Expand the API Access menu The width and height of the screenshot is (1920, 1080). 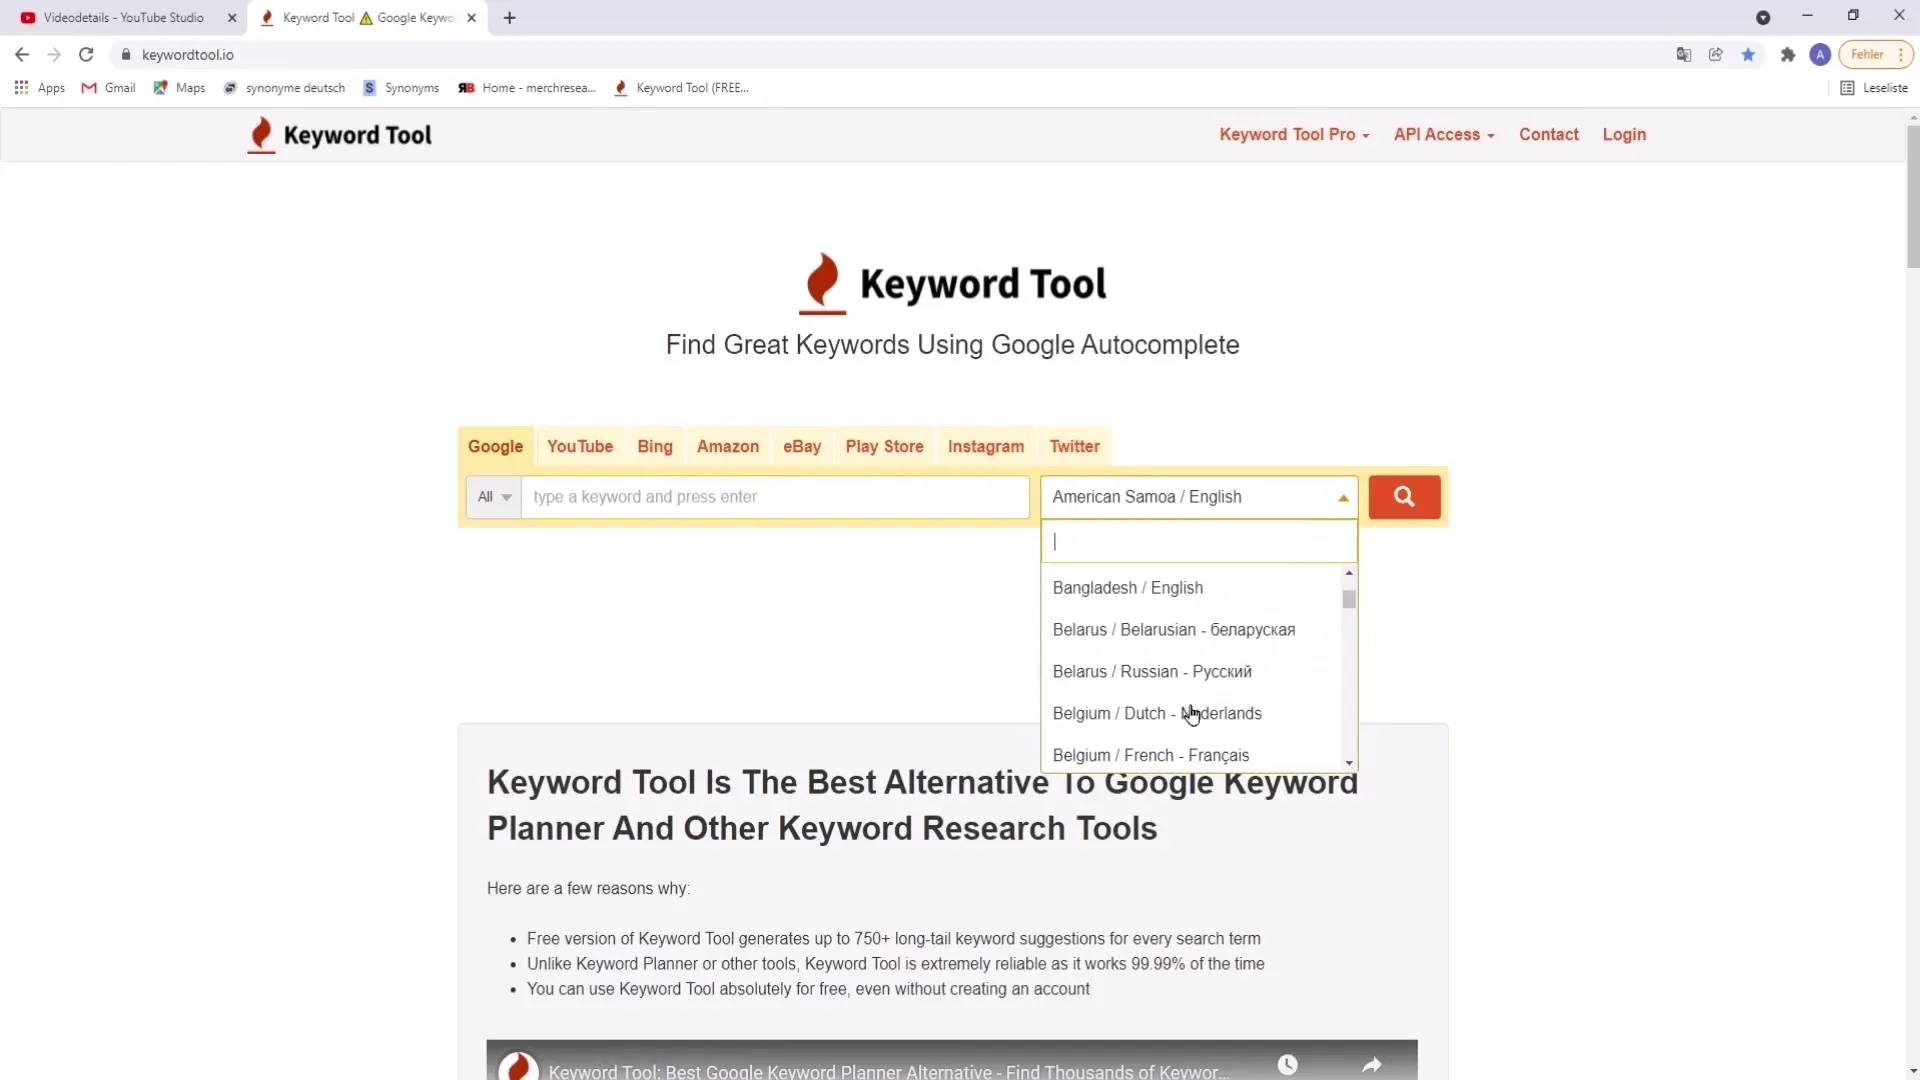[x=1444, y=135]
